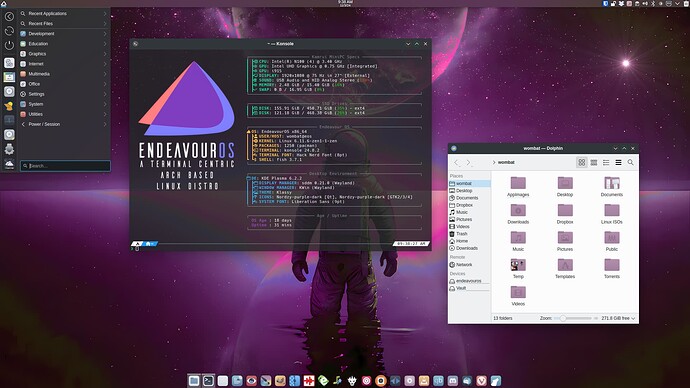
Task: Click the launcher Search field
Action: (65, 166)
